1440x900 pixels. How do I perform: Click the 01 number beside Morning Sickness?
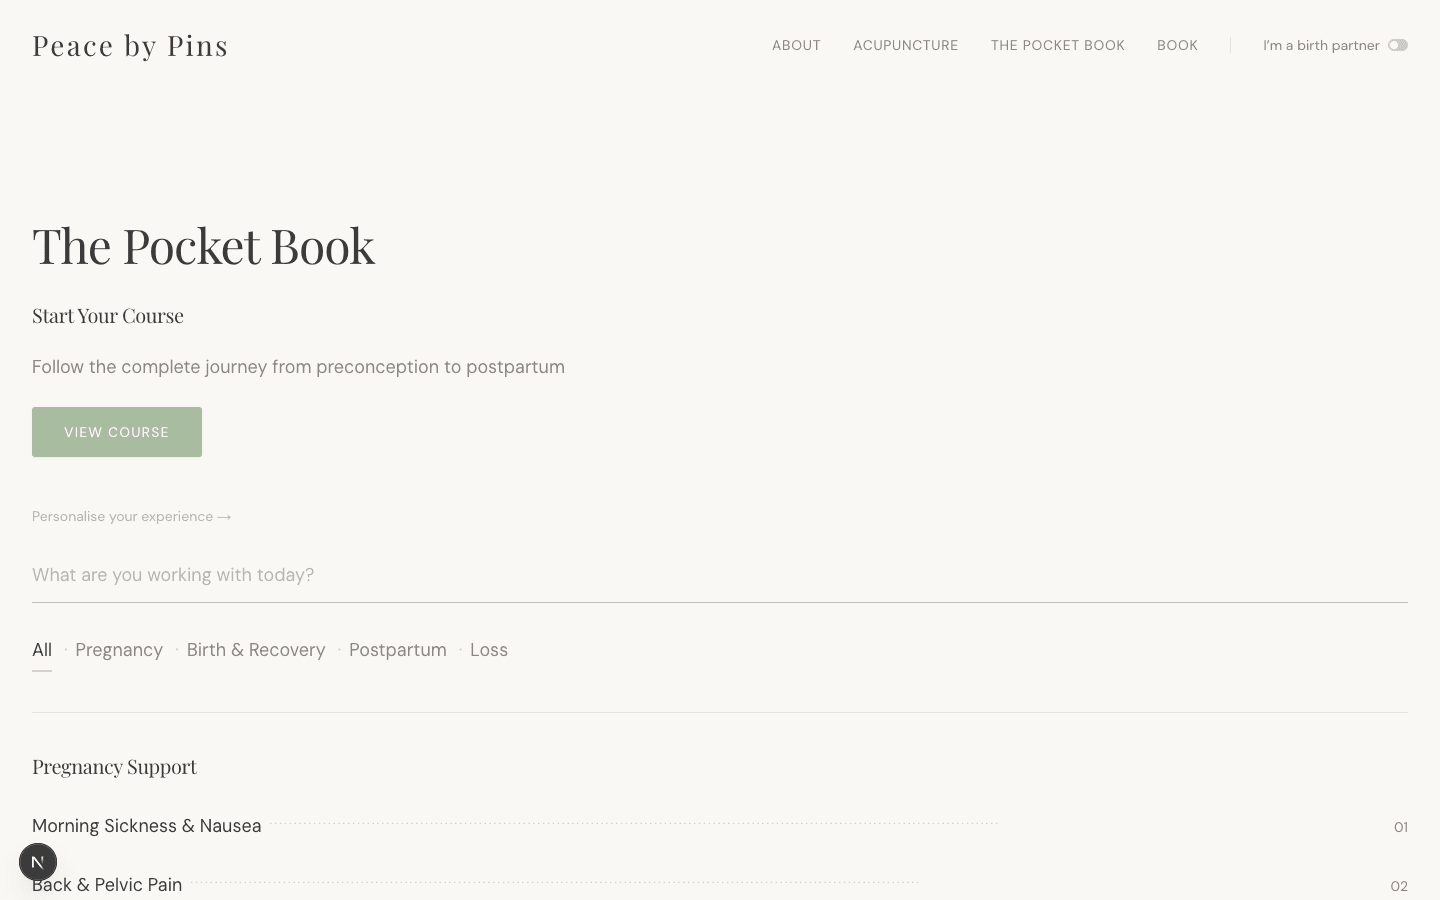[1401, 827]
